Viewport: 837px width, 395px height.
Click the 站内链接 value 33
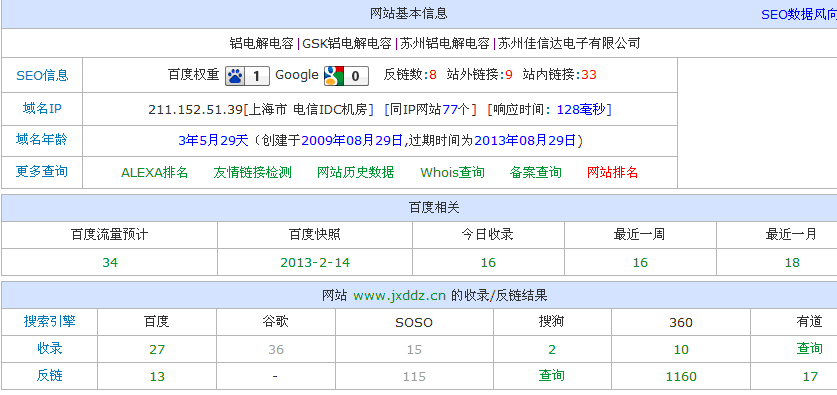(589, 75)
